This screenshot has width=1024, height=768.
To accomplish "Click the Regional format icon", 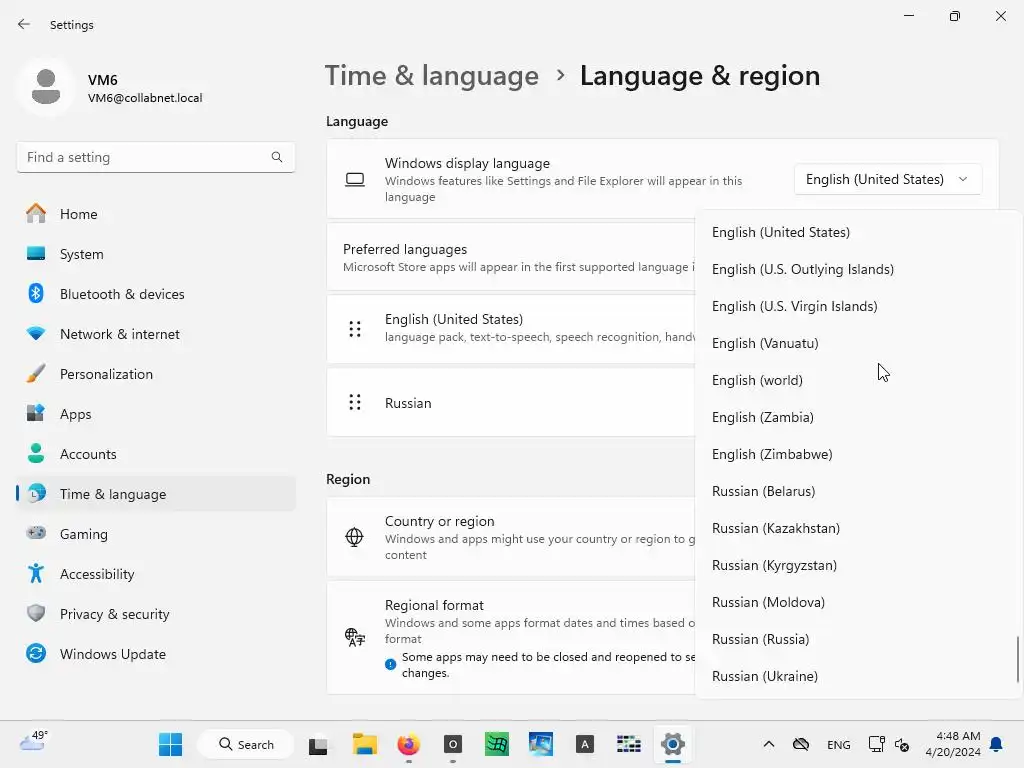I will click(355, 637).
